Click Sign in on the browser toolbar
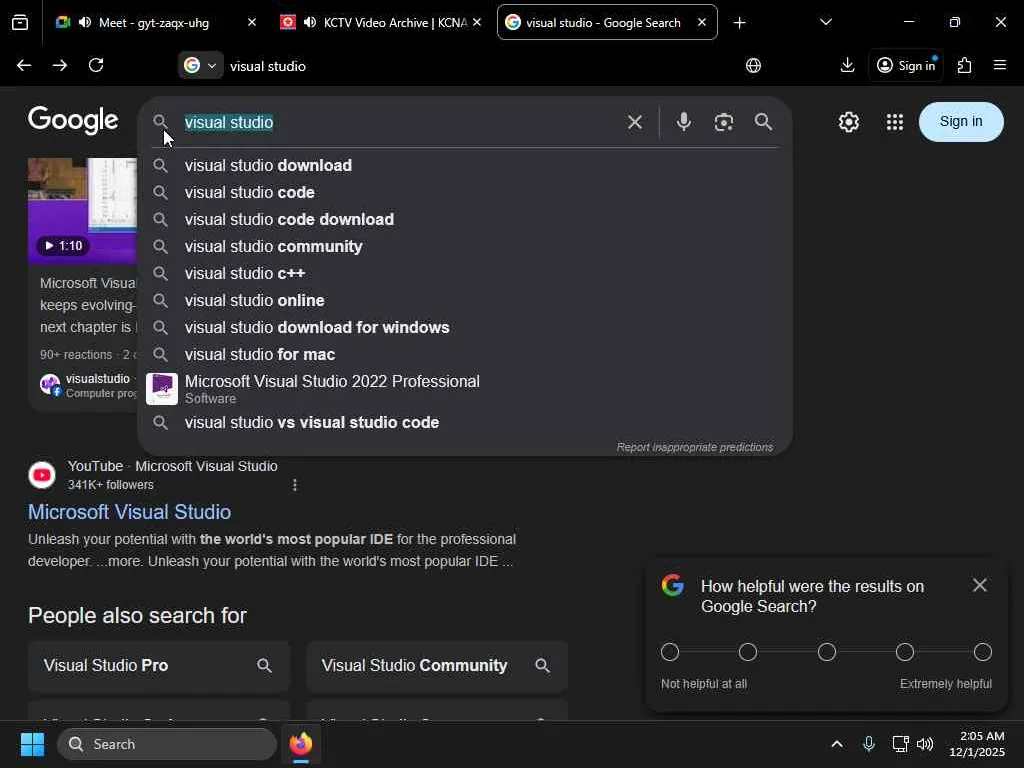1024x768 pixels. [906, 65]
